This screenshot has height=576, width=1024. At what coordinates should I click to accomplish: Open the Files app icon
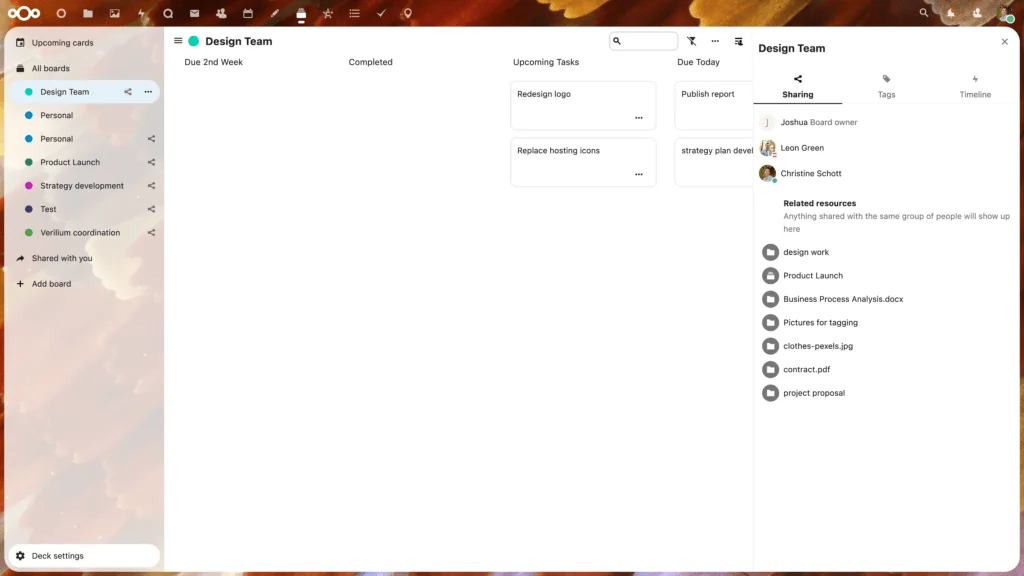(88, 13)
